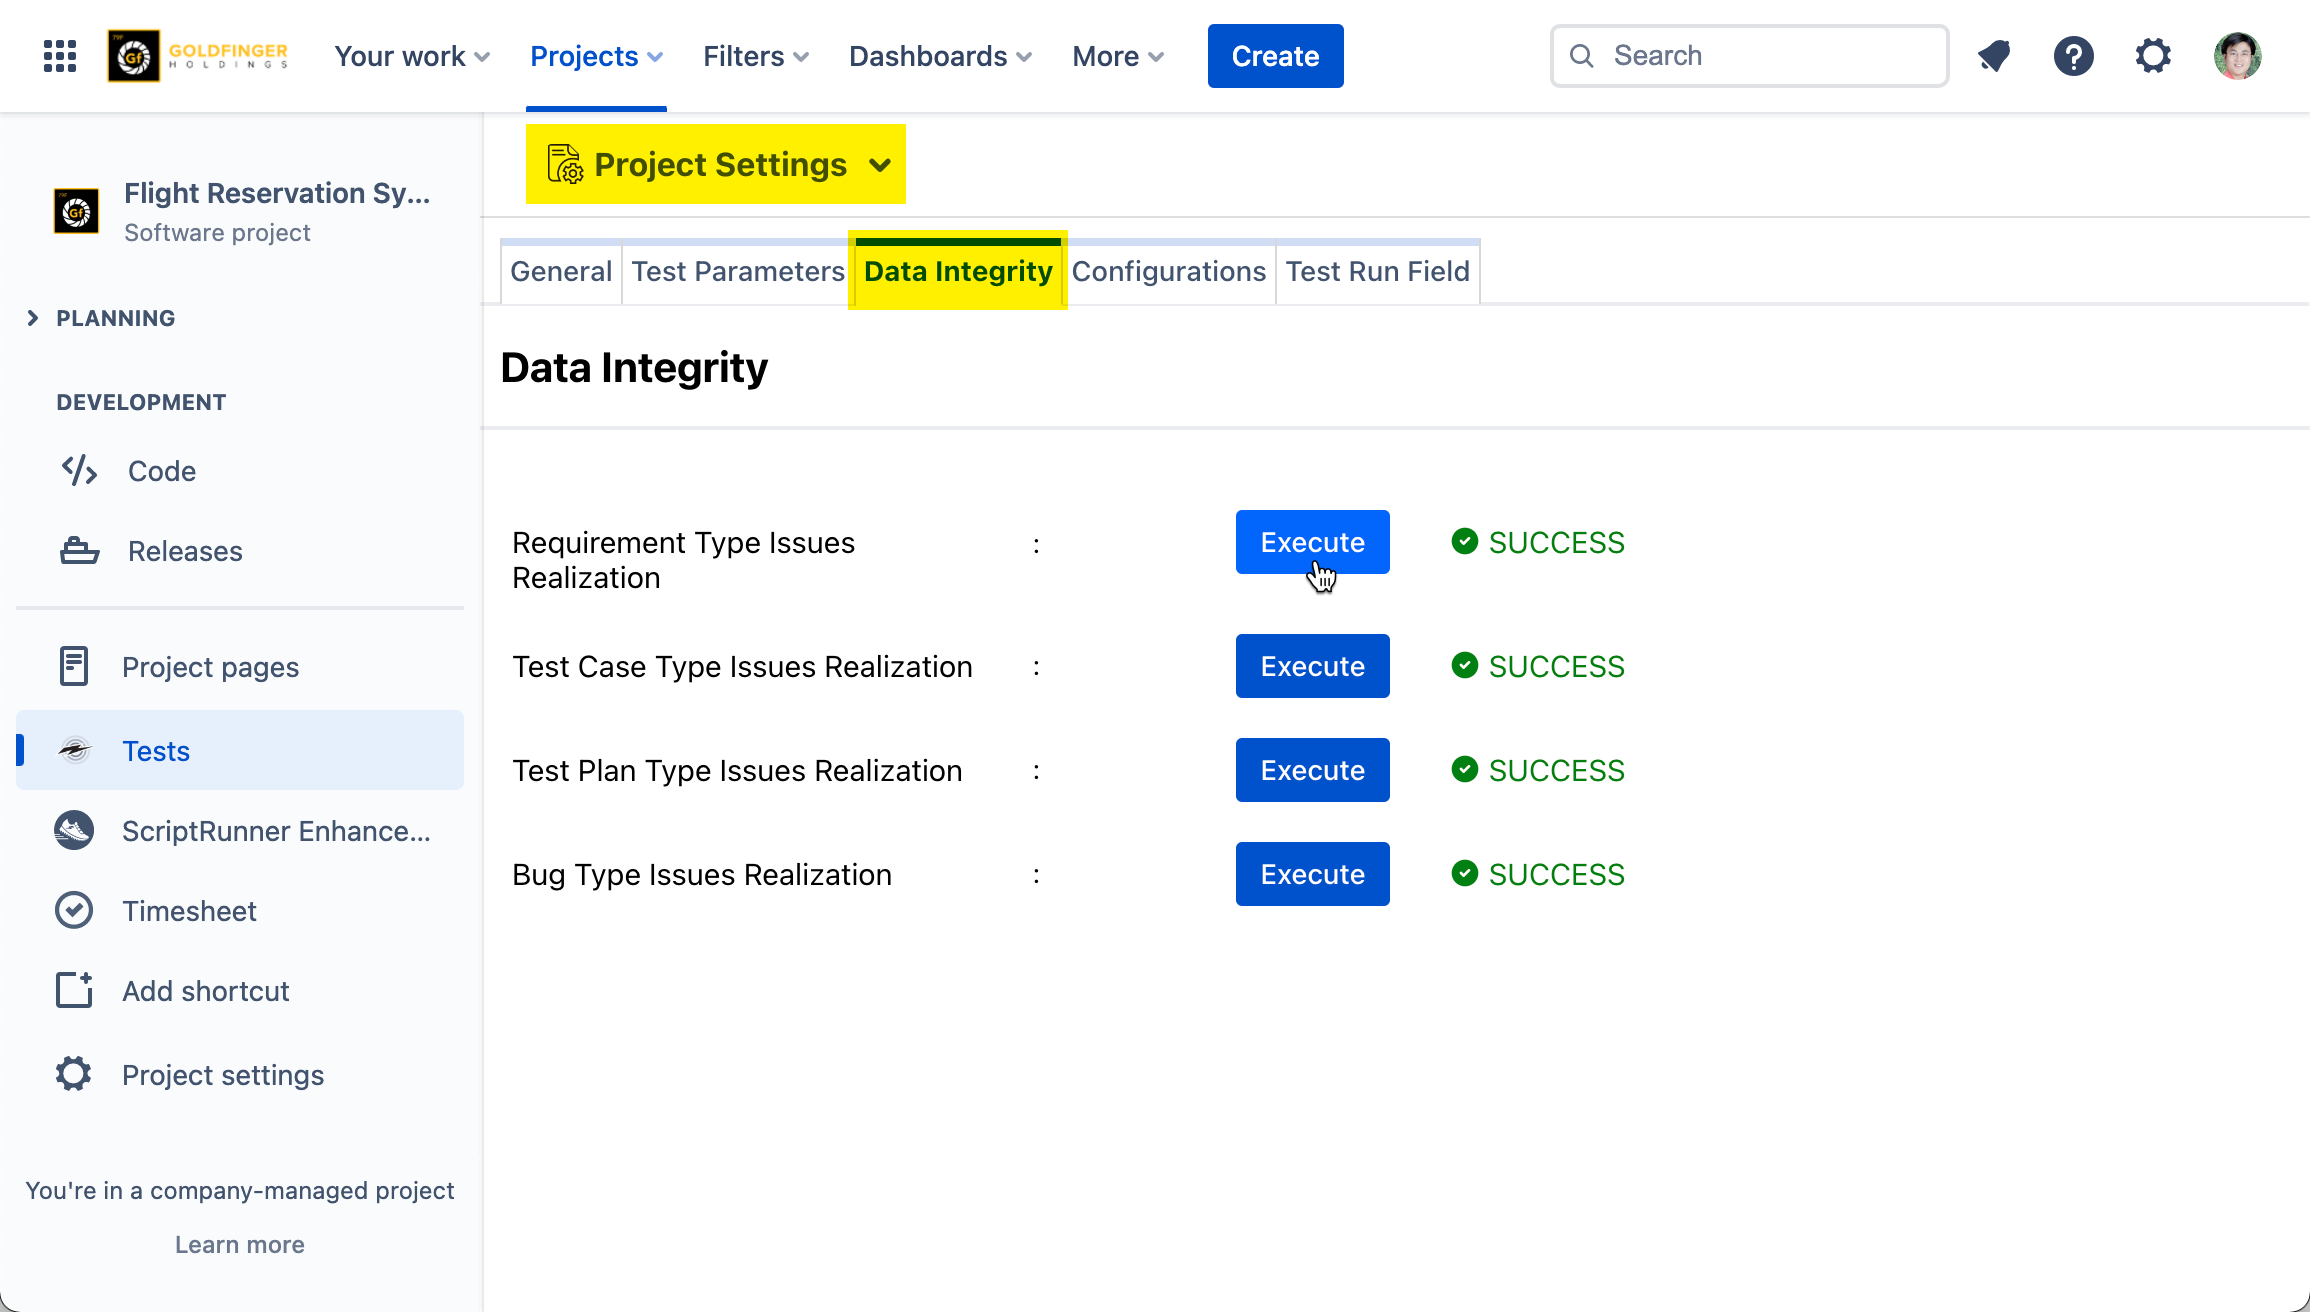Switch to the Configurations tab
Image resolution: width=2310 pixels, height=1312 pixels.
(1168, 272)
